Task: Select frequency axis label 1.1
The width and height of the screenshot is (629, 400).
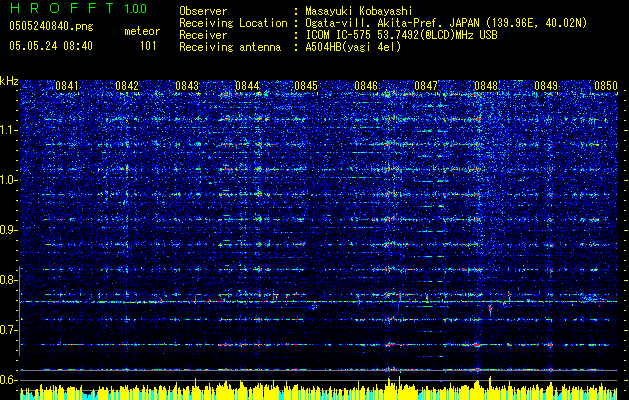Action: click(x=8, y=130)
